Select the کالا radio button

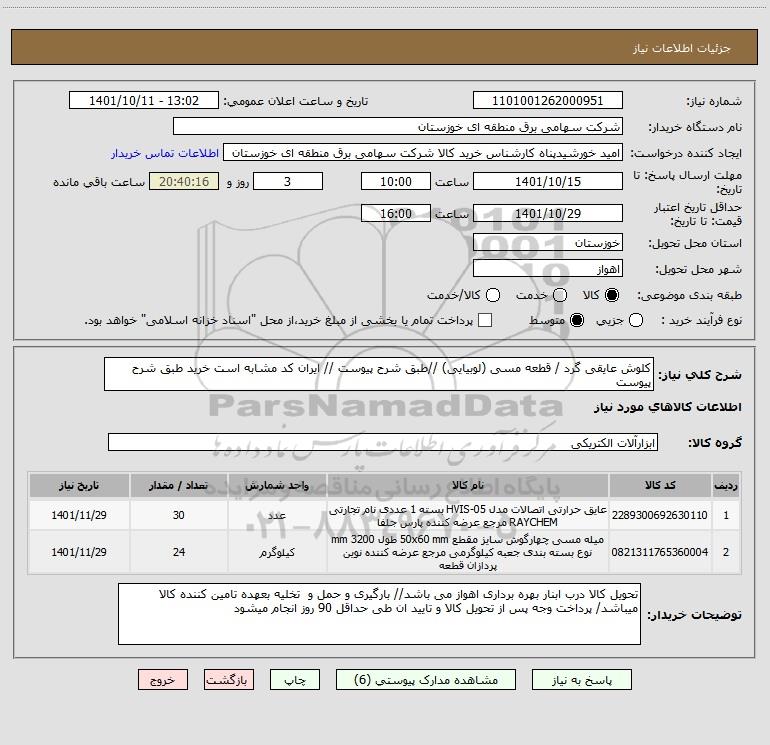click(x=612, y=295)
